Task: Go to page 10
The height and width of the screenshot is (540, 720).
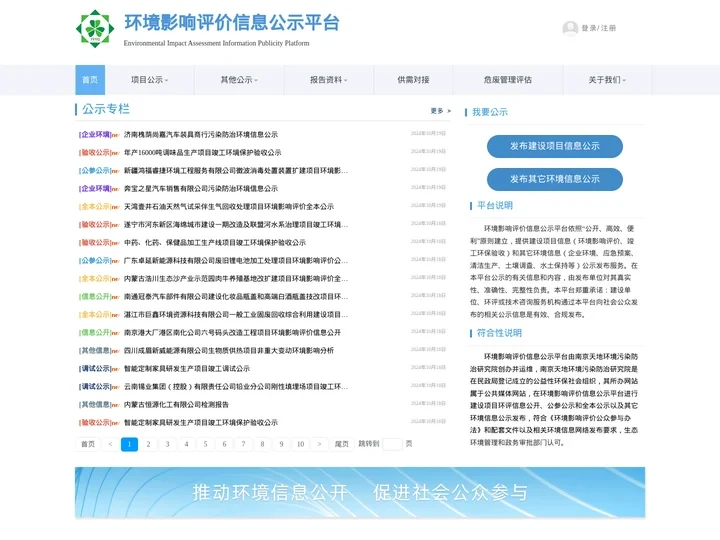Action: (x=301, y=444)
